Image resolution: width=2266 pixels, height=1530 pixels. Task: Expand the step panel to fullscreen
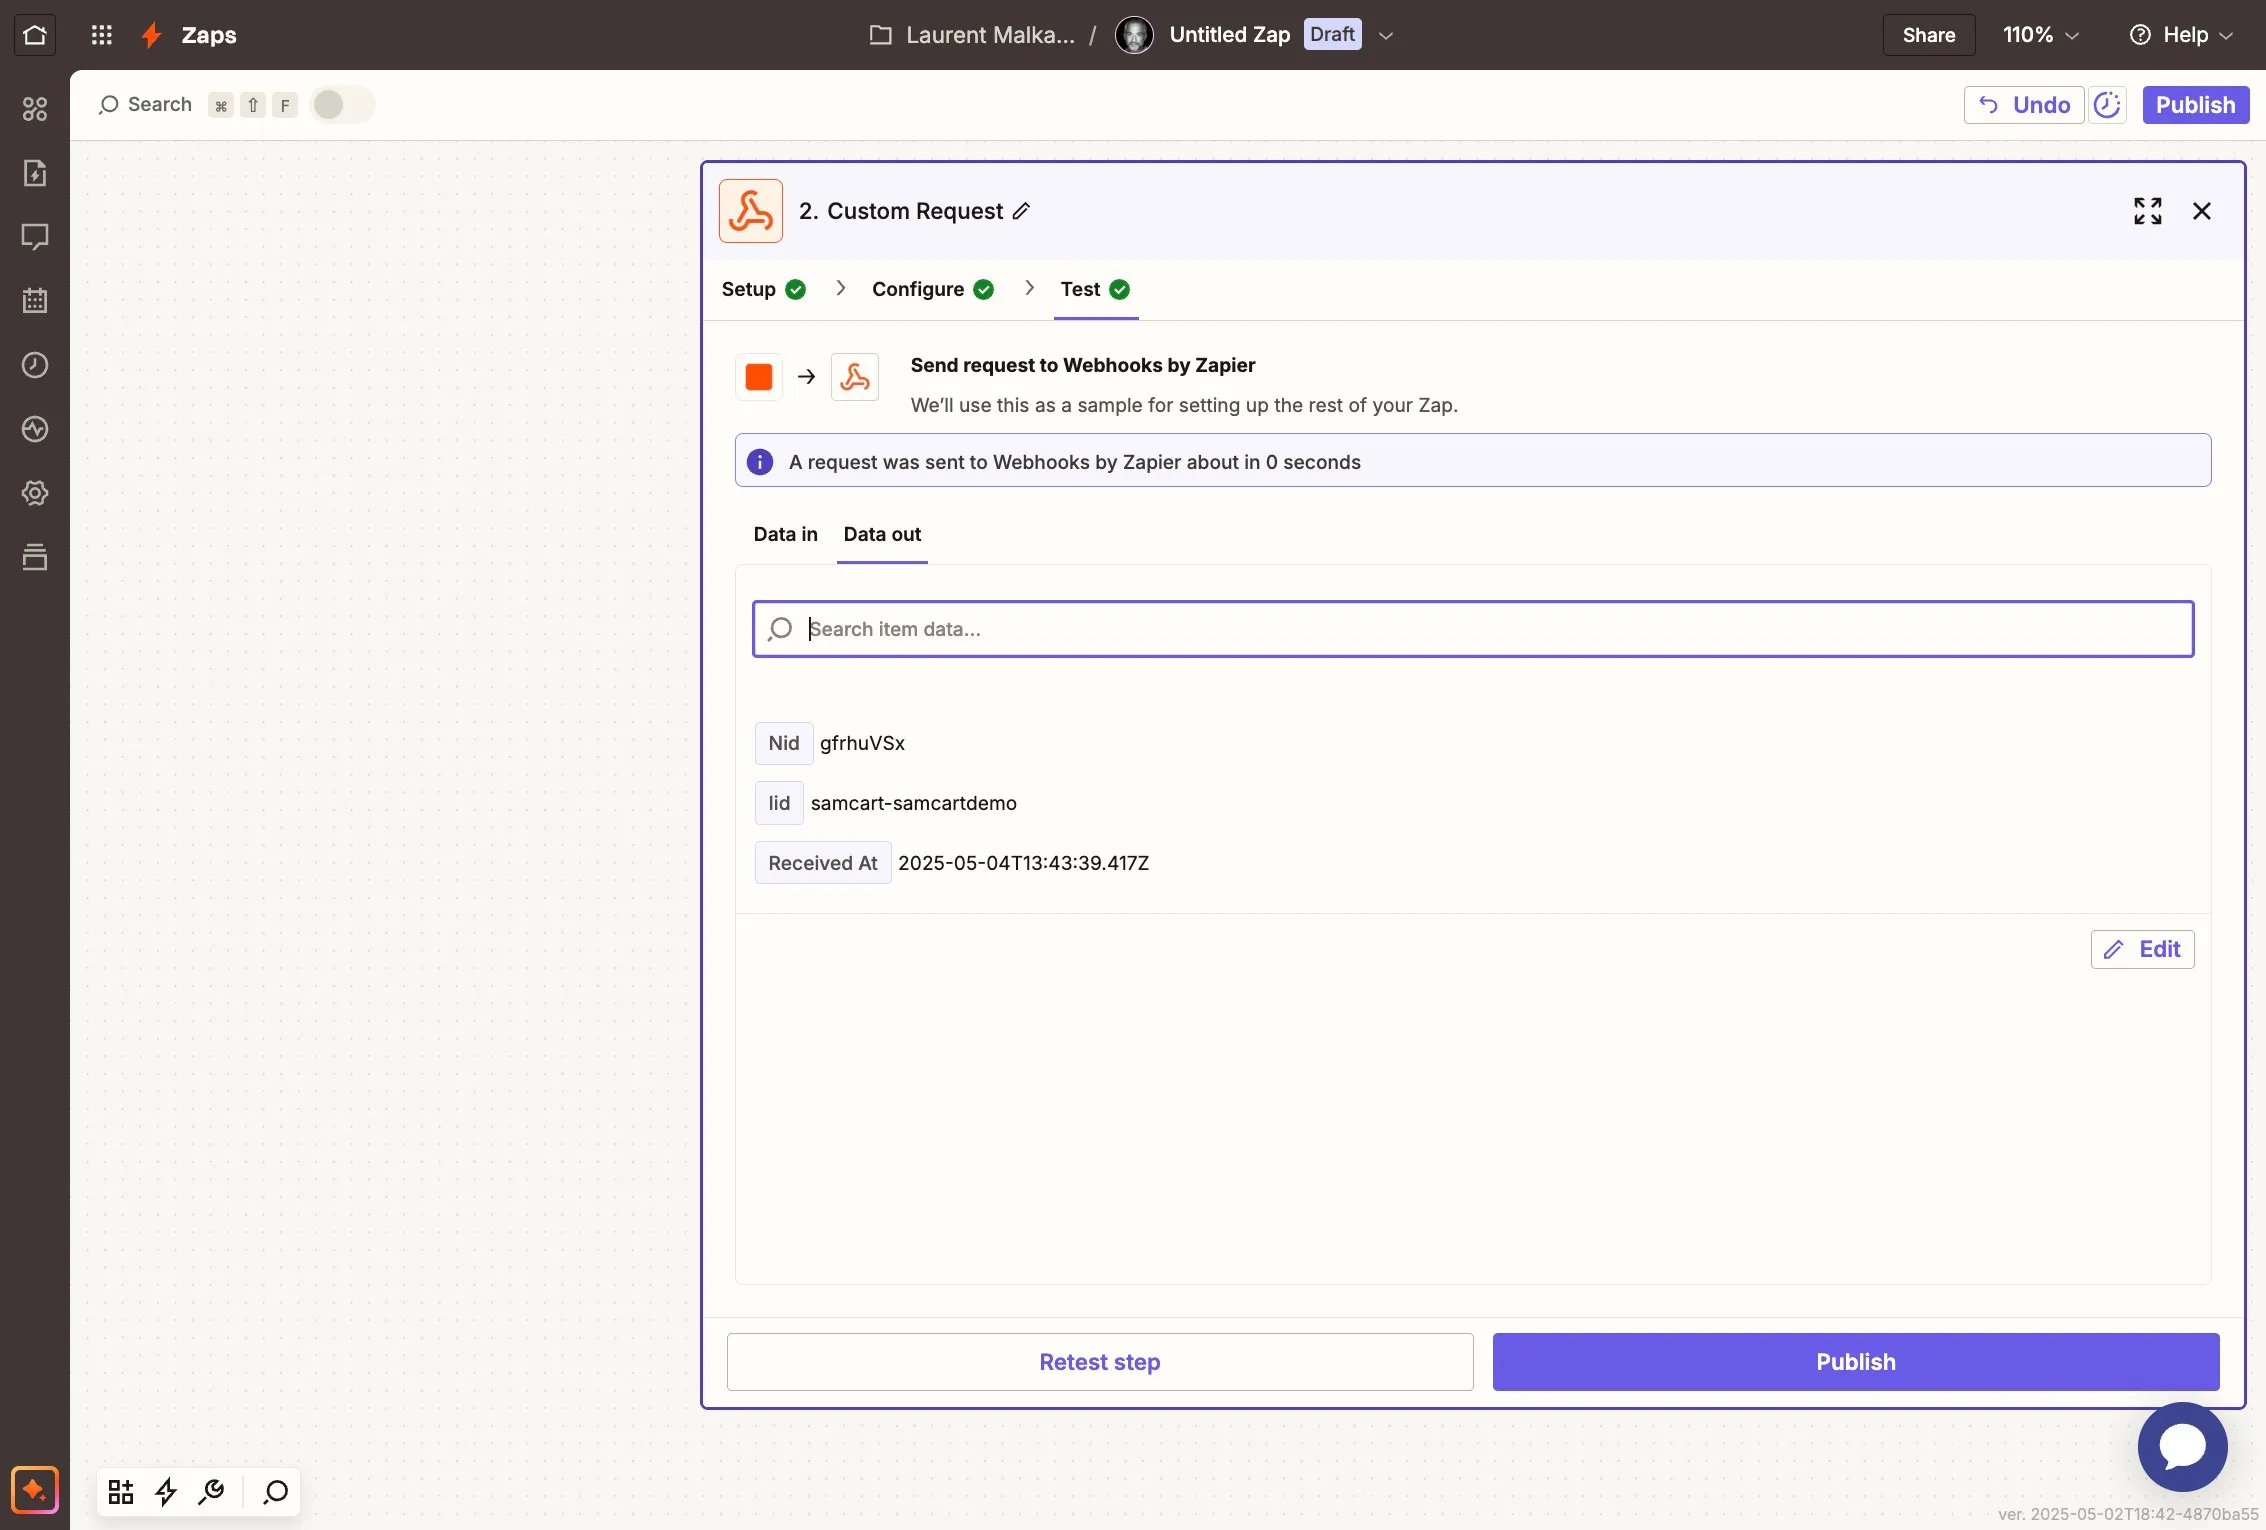coord(2147,211)
